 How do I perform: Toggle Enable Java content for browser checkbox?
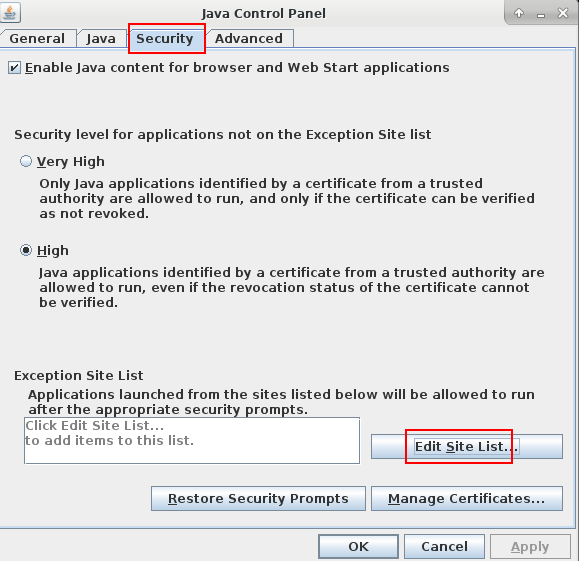click(x=14, y=68)
